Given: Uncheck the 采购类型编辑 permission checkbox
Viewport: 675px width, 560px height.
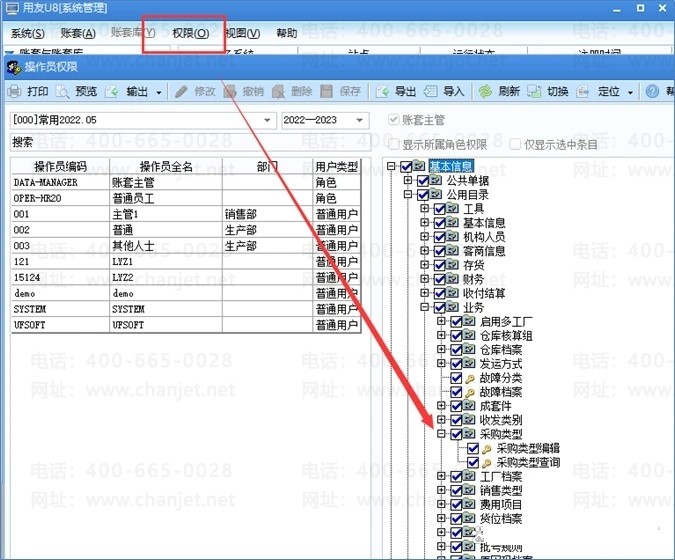Looking at the screenshot, I should tap(473, 449).
